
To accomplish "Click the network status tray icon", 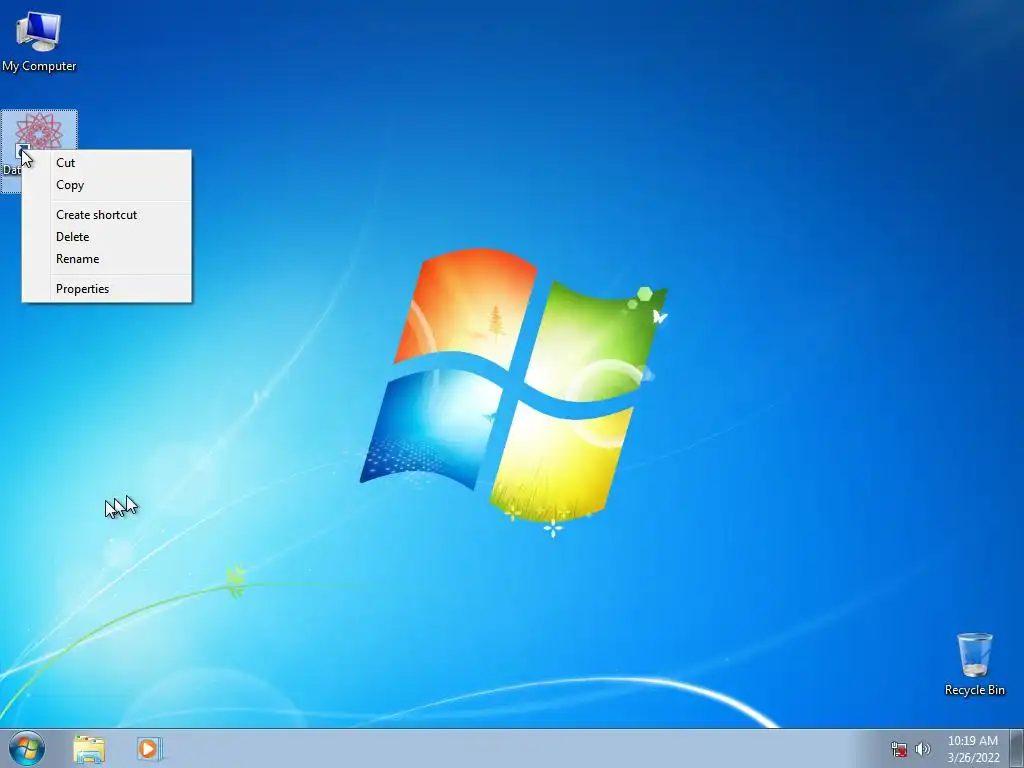I will point(899,749).
